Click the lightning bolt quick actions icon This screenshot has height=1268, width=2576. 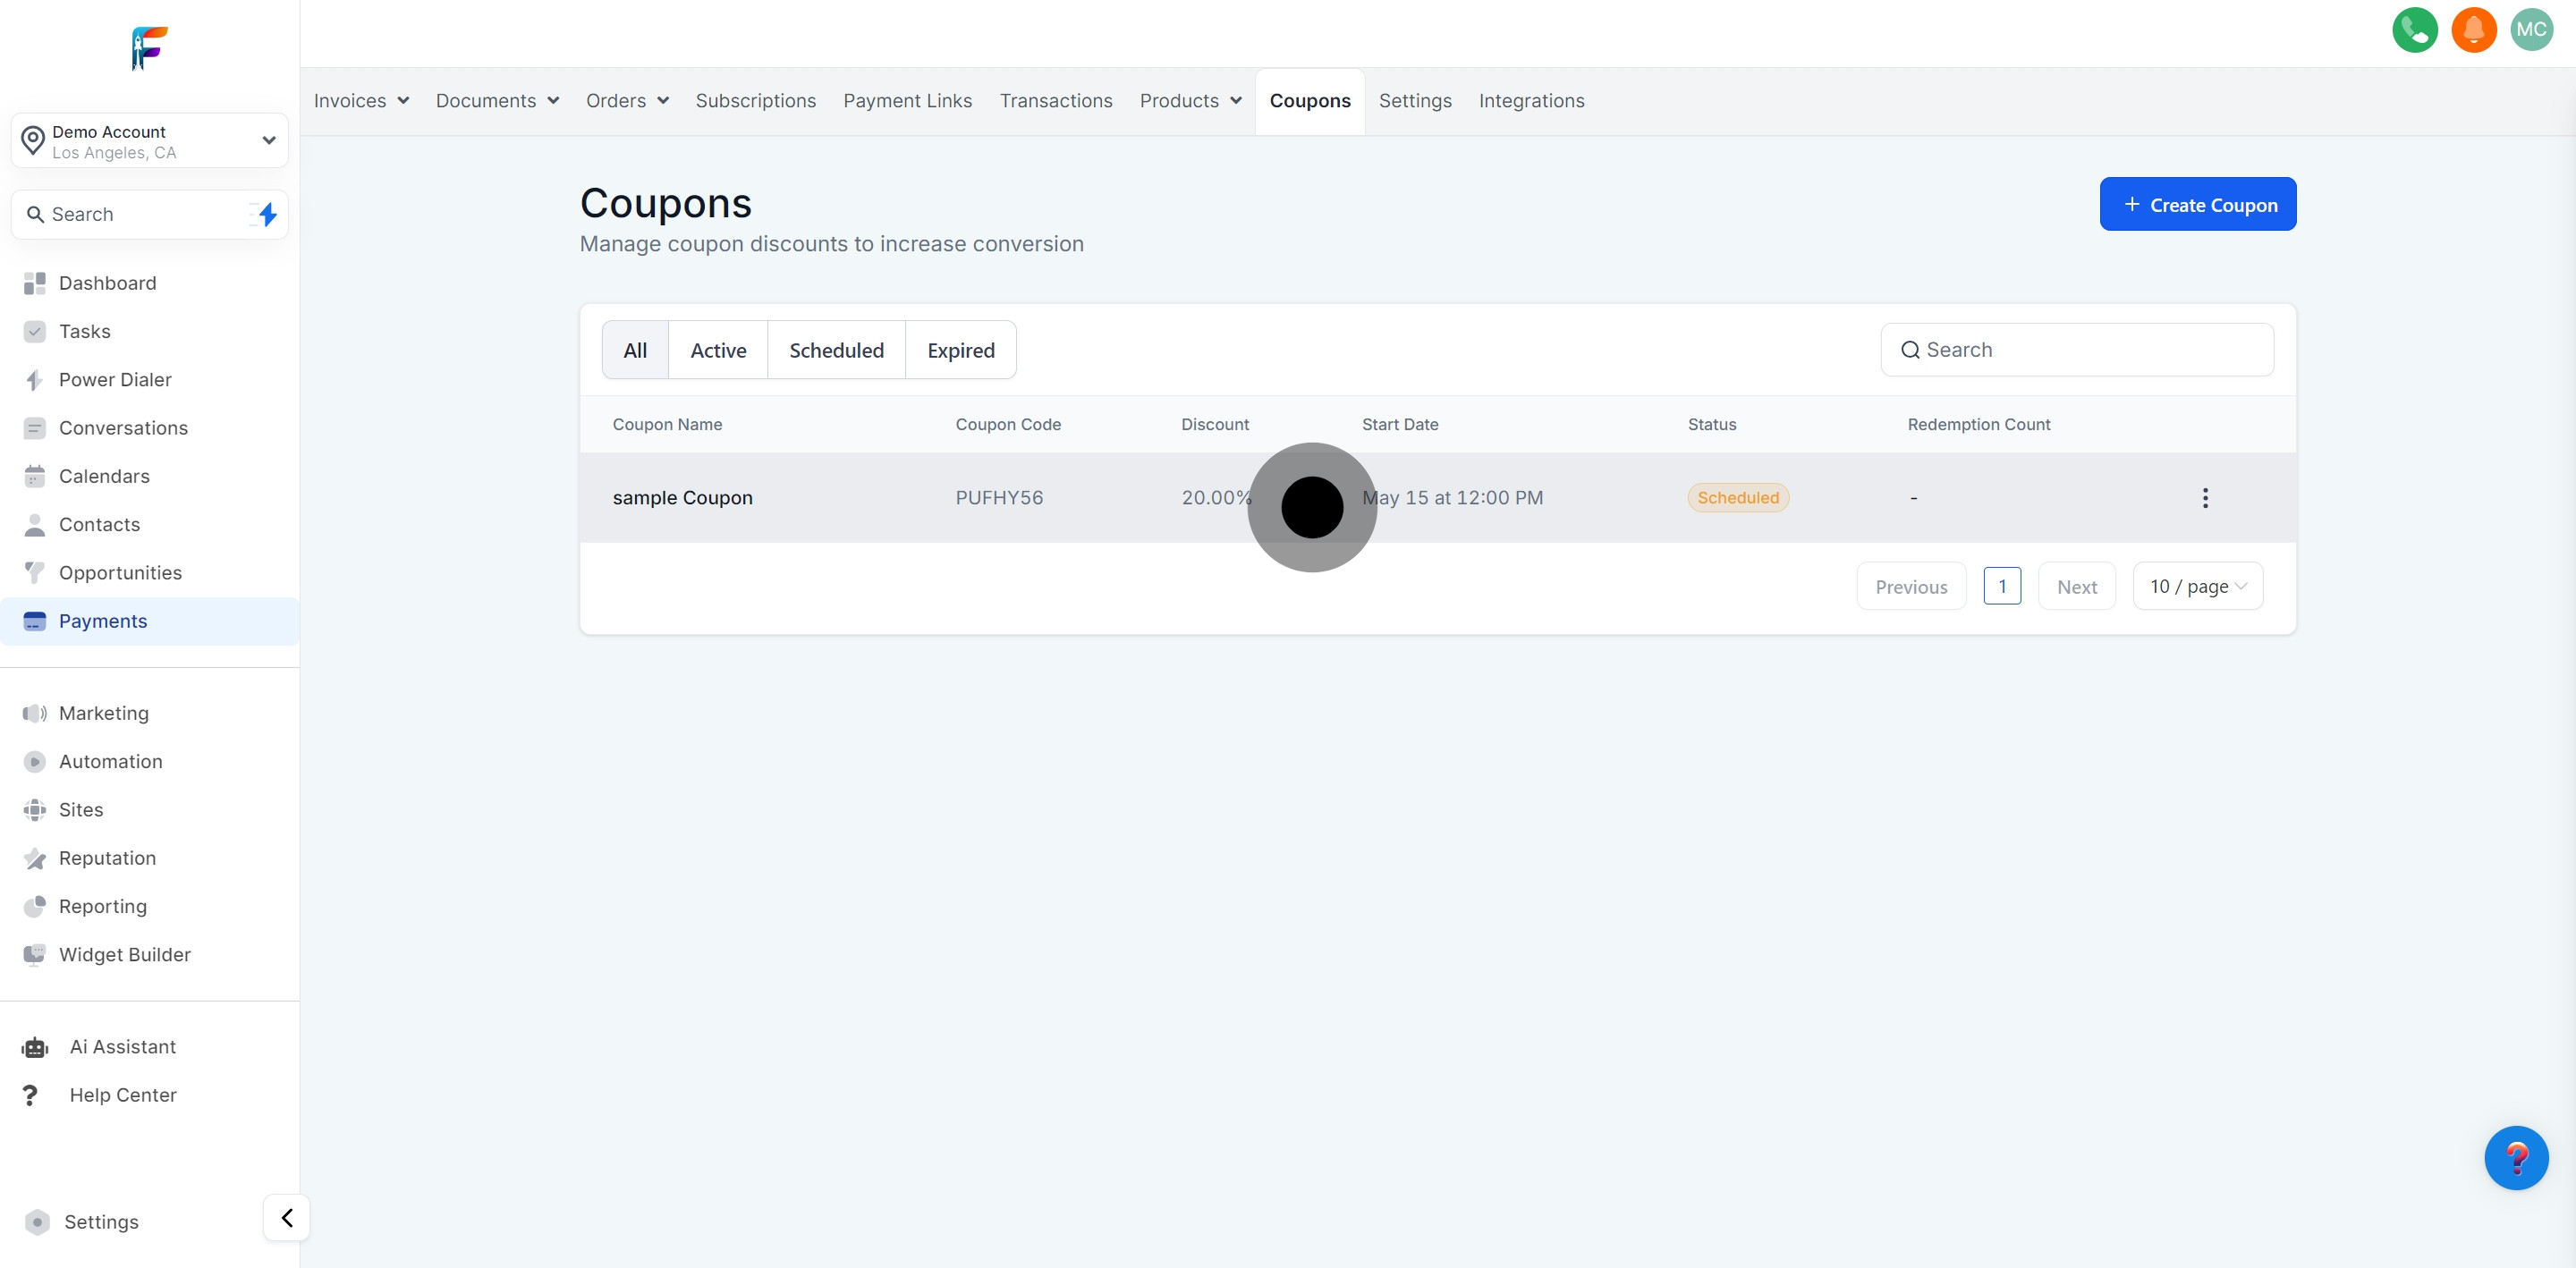click(x=267, y=214)
